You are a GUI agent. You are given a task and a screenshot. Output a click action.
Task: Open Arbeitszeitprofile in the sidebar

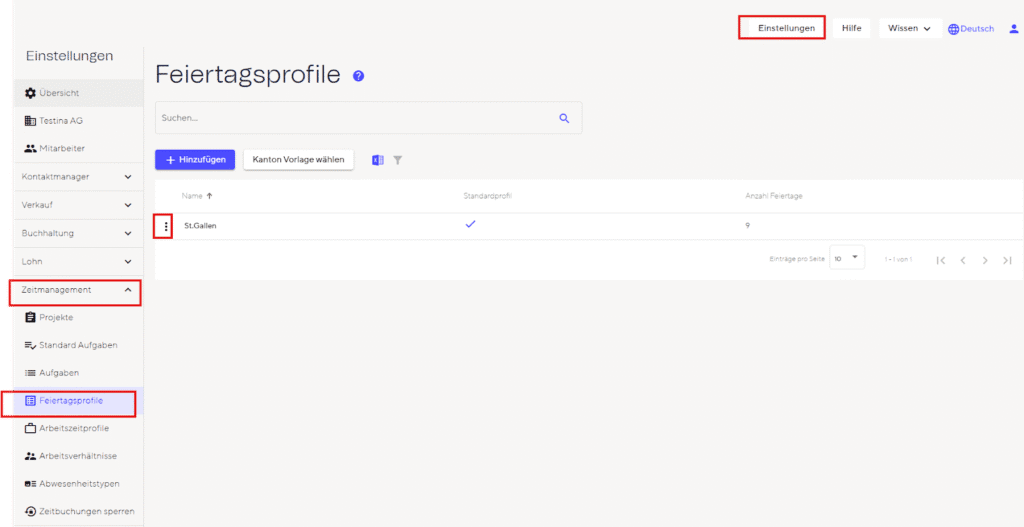(73, 428)
